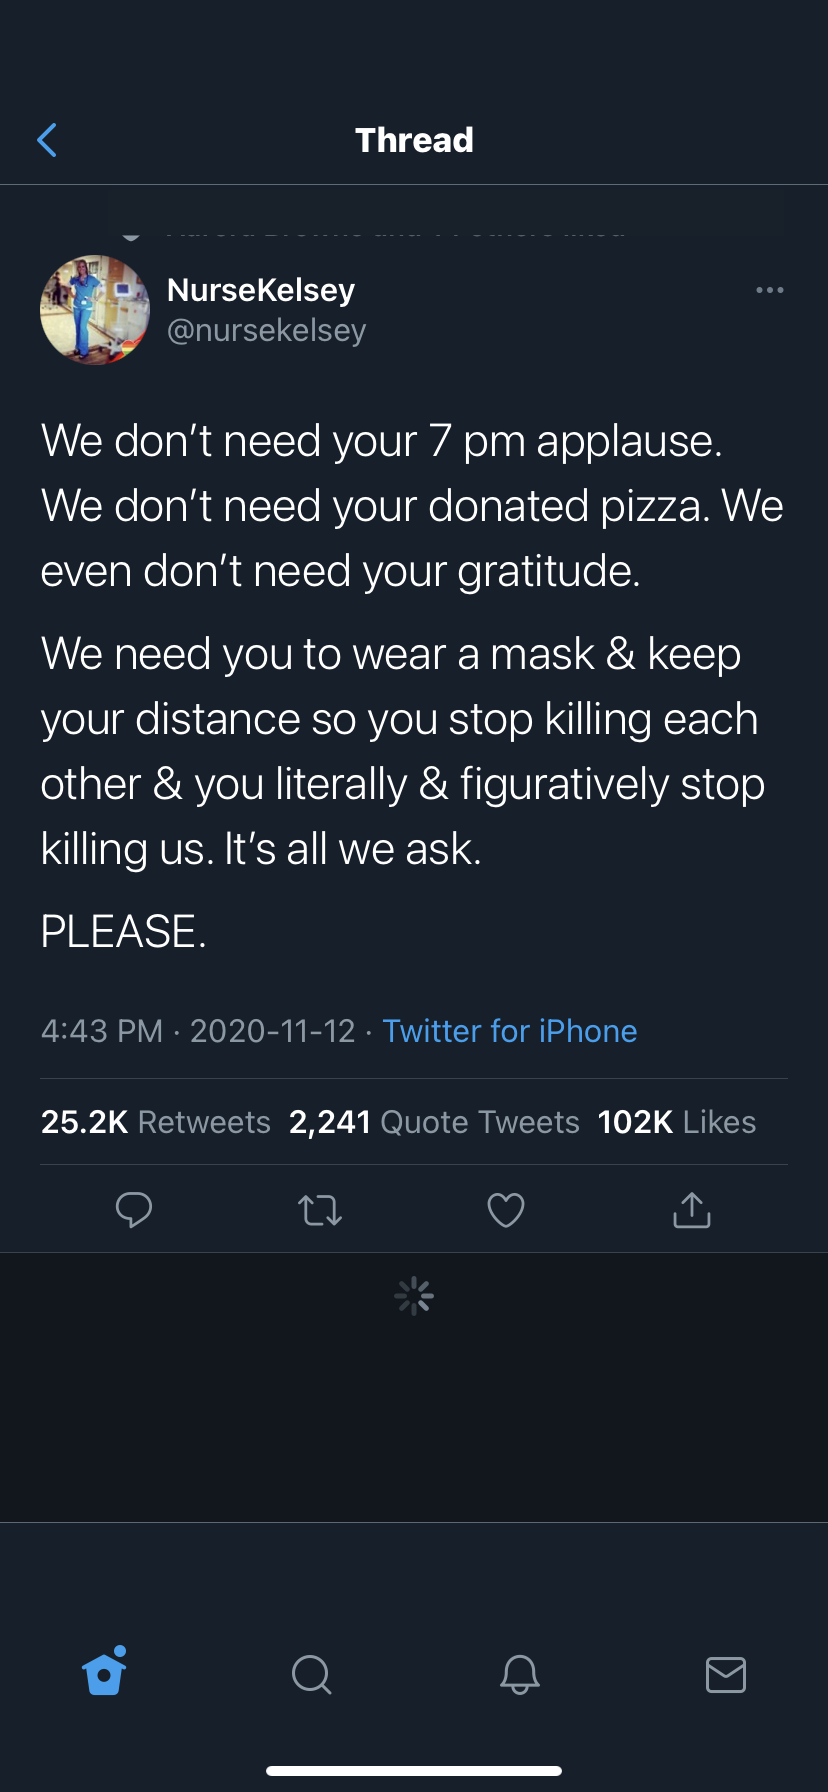The height and width of the screenshot is (1792, 828).
Task: Tap the back arrow icon
Action: pos(47,140)
